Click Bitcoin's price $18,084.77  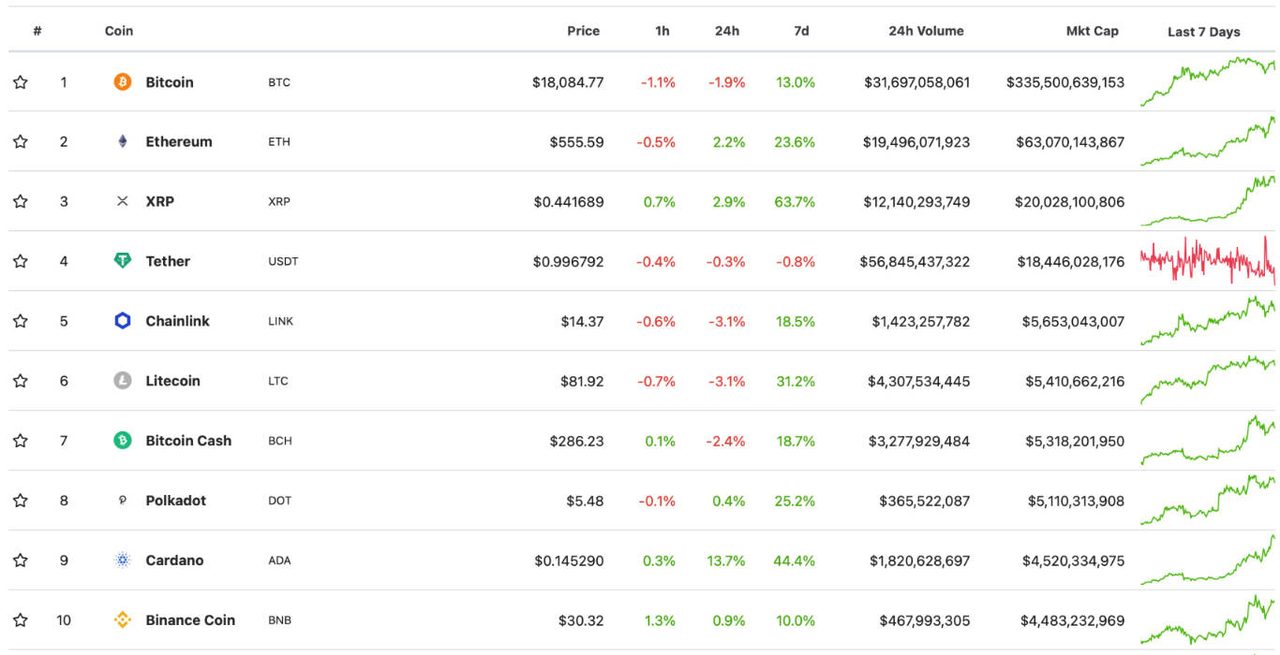568,82
